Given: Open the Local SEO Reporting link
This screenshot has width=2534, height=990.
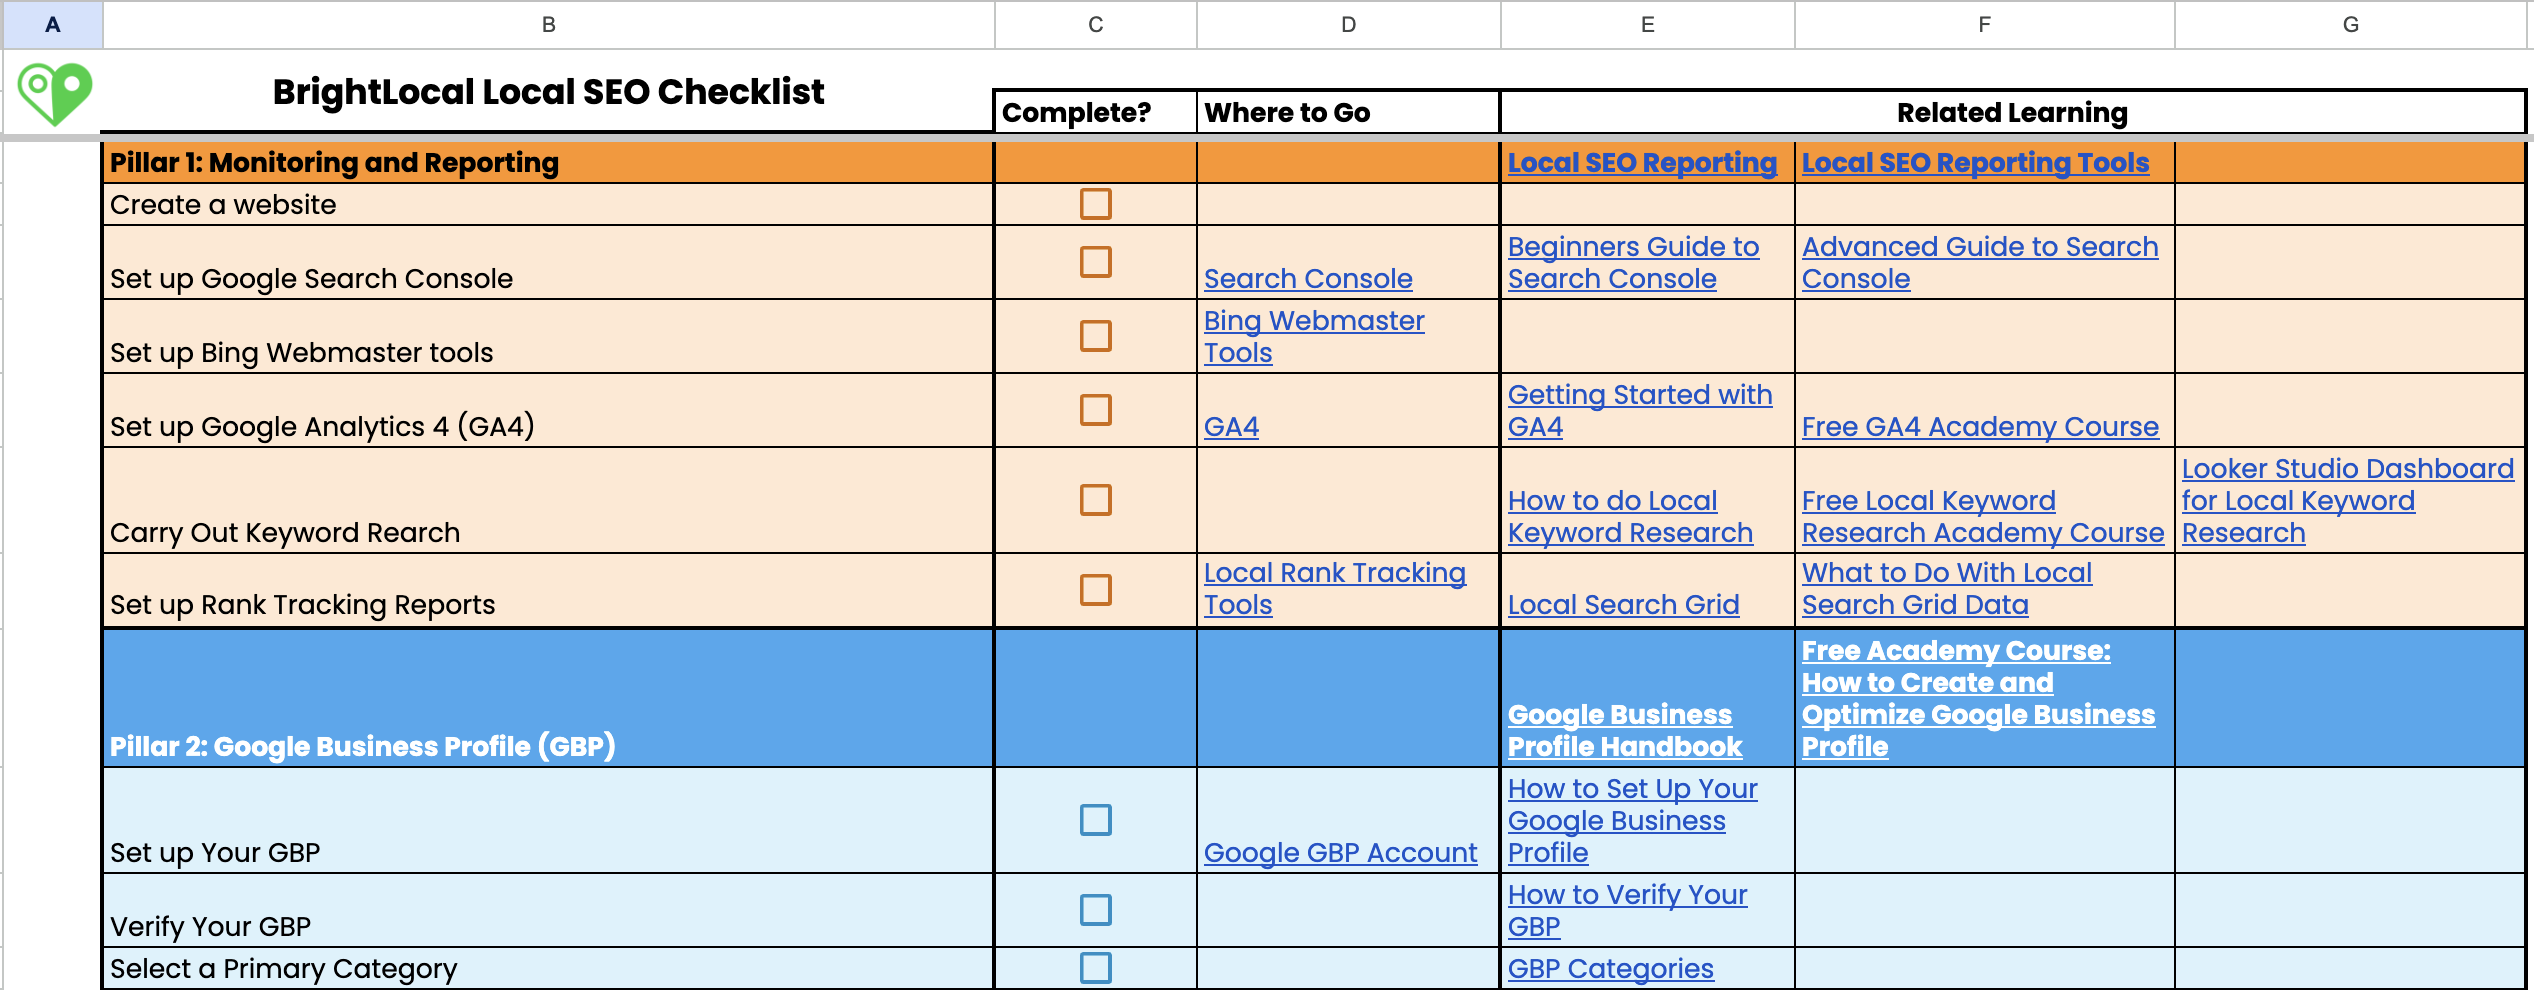Looking at the screenshot, I should [x=1641, y=162].
